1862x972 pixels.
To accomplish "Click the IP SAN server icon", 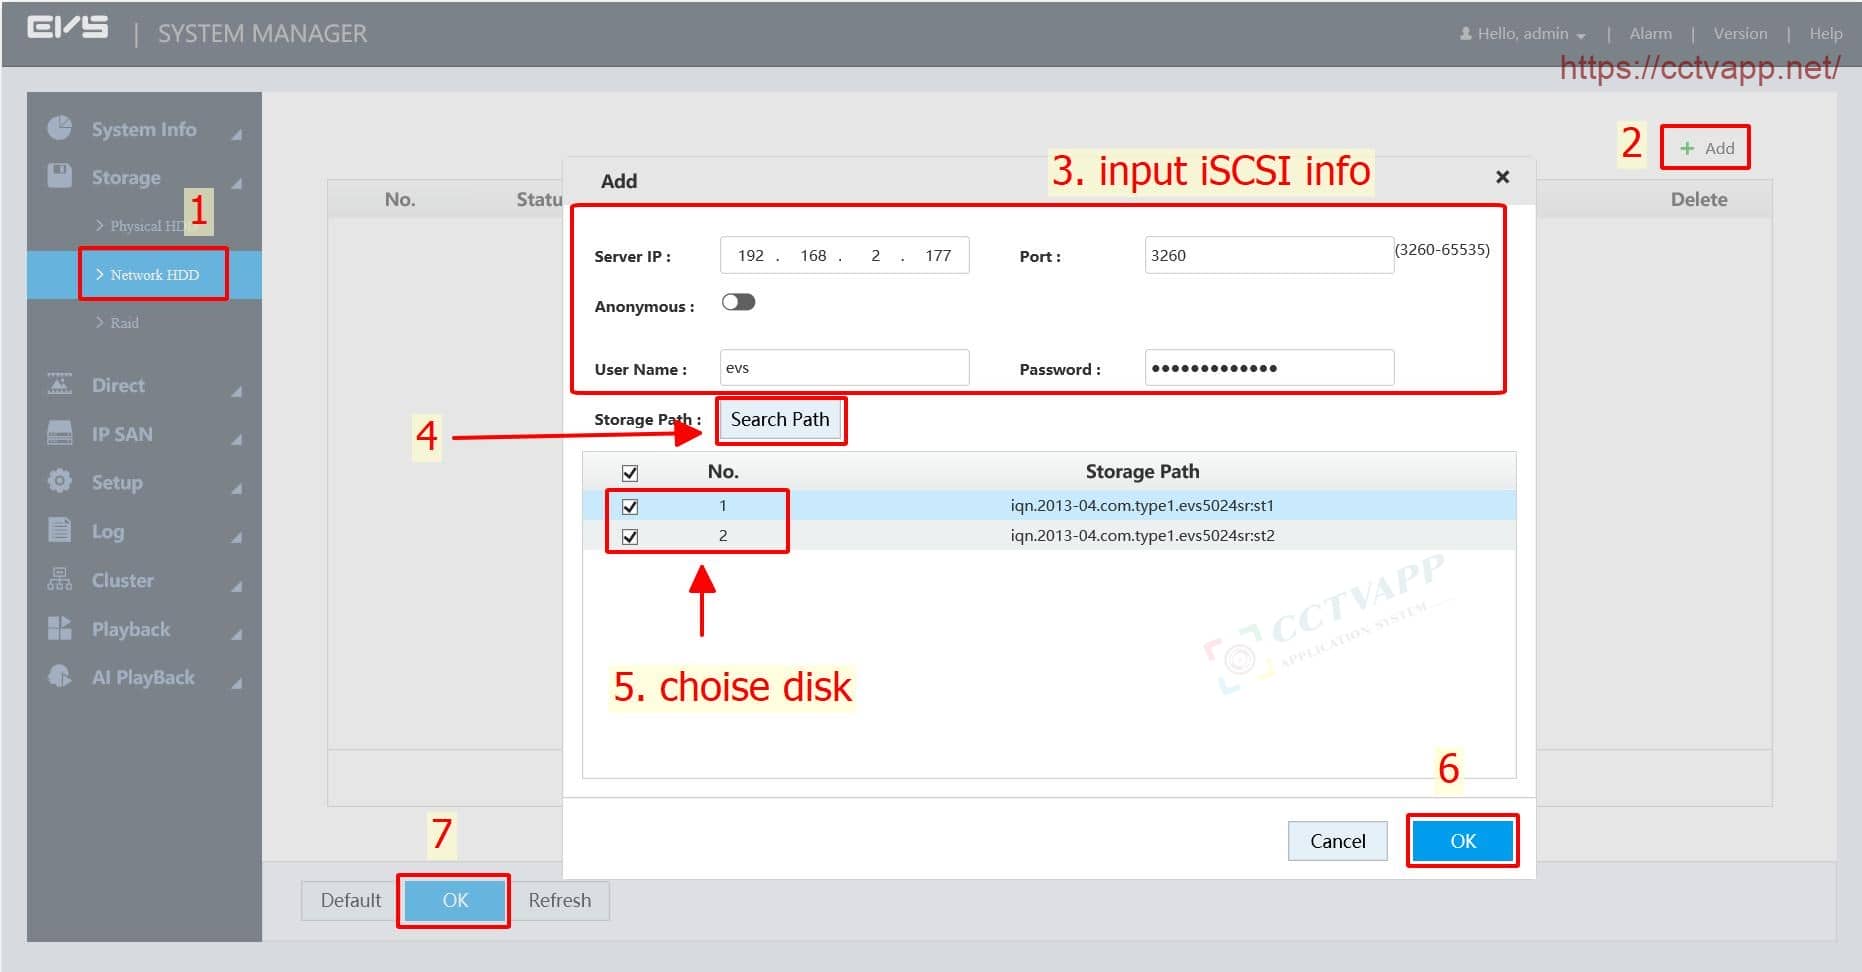I will pyautogui.click(x=60, y=433).
